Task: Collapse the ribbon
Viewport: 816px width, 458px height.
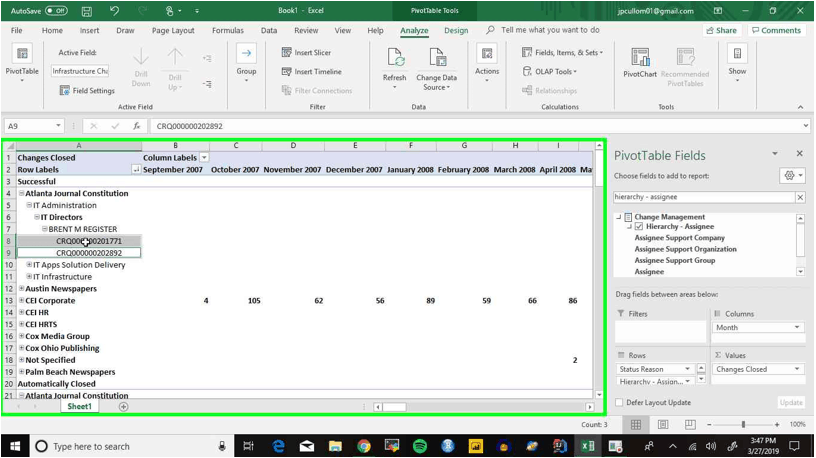Action: pyautogui.click(x=800, y=107)
